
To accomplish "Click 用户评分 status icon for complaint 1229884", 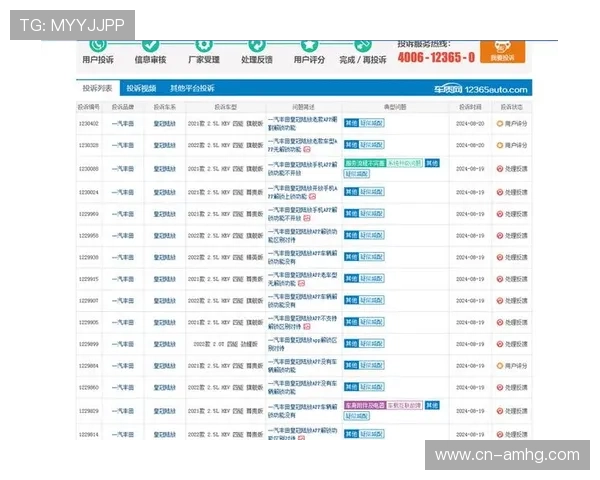I will click(x=499, y=366).
